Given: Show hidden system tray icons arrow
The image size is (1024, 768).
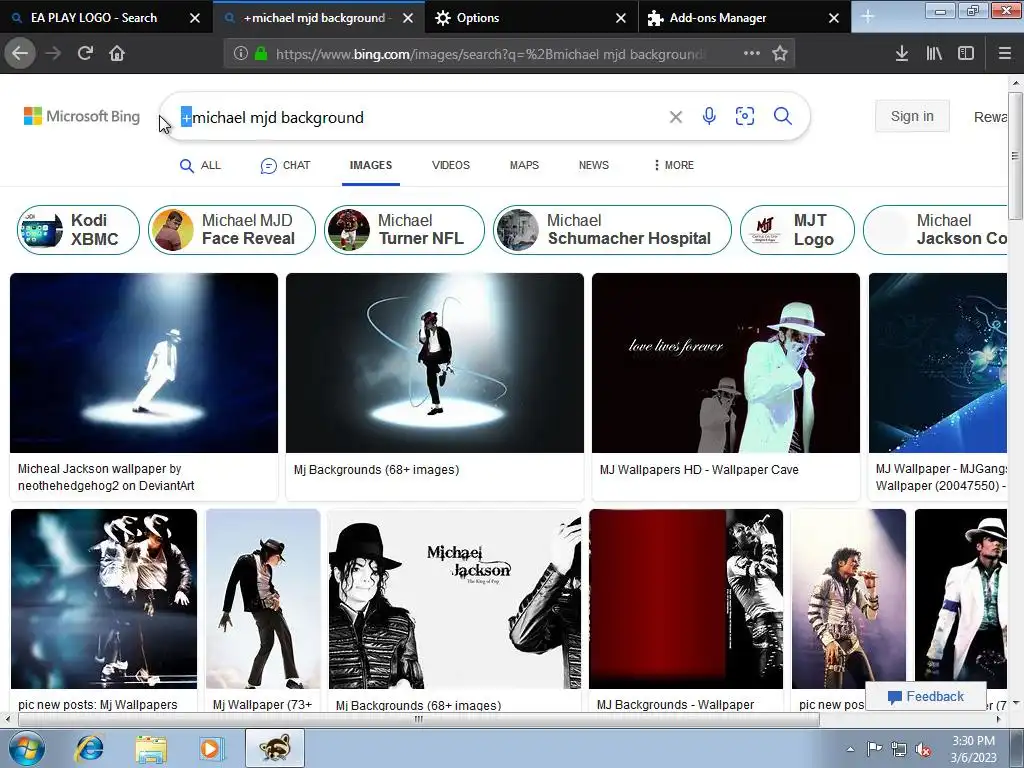Looking at the screenshot, I should pyautogui.click(x=850, y=749).
